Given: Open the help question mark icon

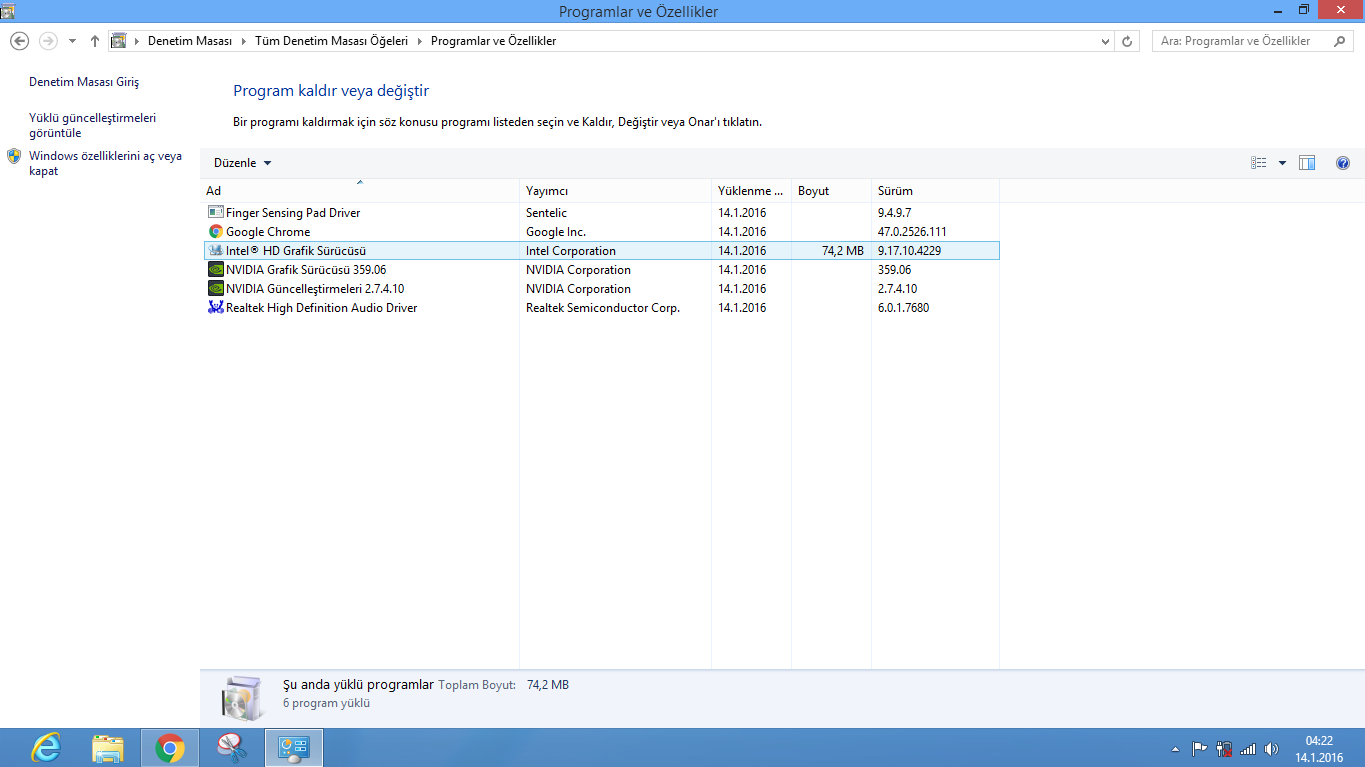Looking at the screenshot, I should click(1343, 163).
